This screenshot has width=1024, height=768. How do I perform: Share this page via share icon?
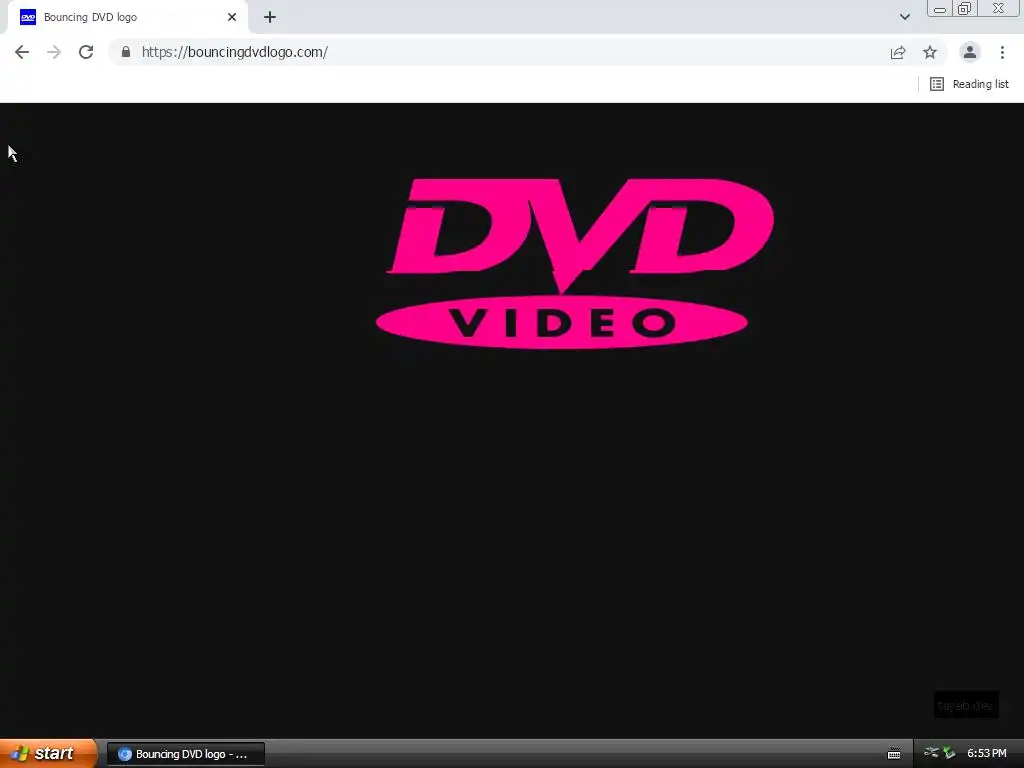(898, 52)
